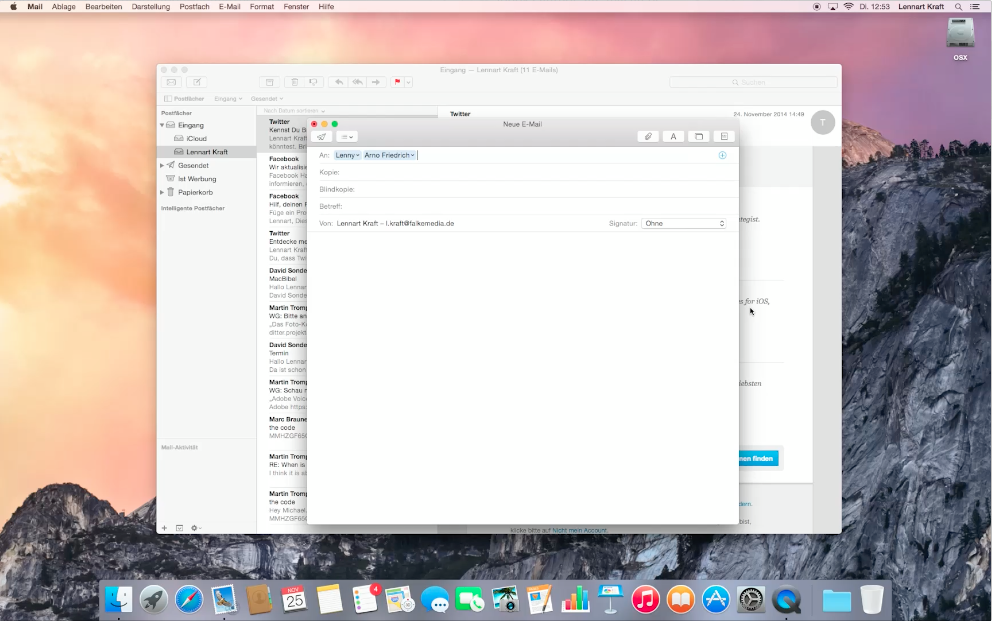The width and height of the screenshot is (992, 621).
Task: Open OSX drive icon on desktop
Action: (960, 39)
